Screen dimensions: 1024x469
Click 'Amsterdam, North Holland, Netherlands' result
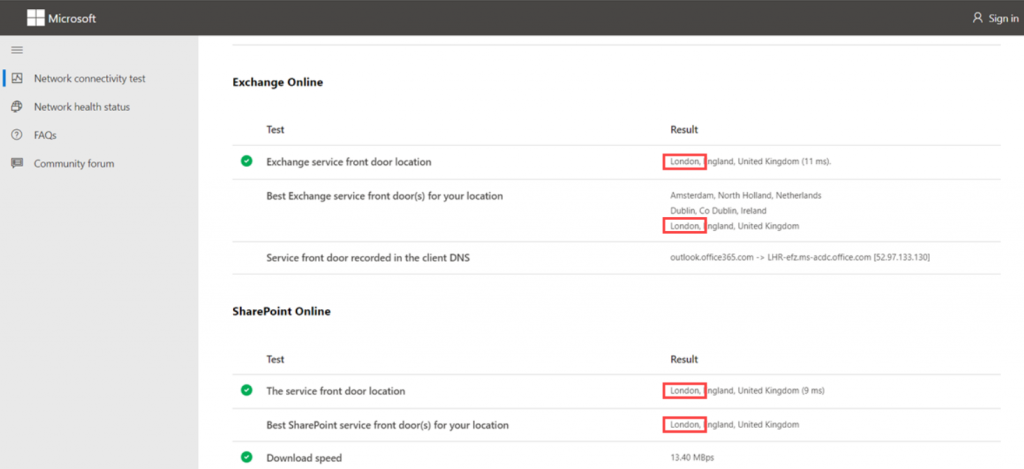[x=746, y=195]
